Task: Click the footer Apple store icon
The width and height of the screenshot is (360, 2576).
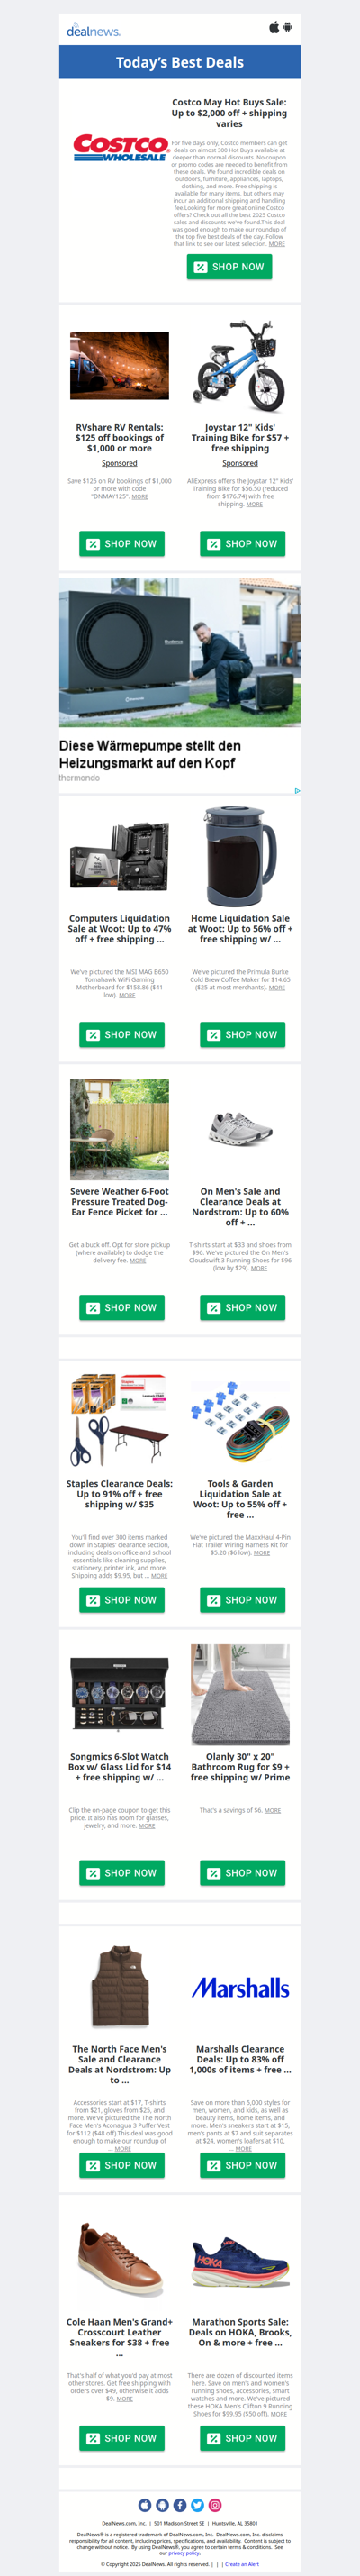Action: (x=145, y=2504)
